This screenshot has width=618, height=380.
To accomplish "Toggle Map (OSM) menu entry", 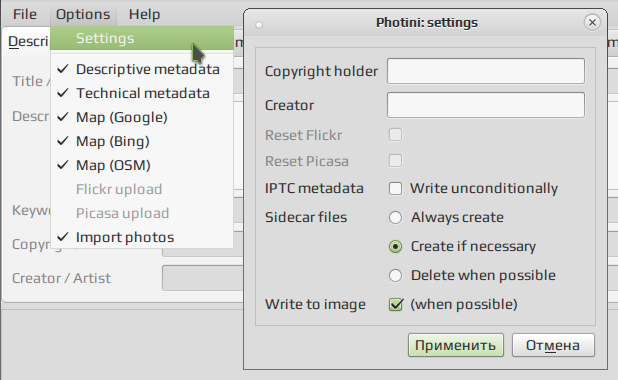I will click(142, 166).
